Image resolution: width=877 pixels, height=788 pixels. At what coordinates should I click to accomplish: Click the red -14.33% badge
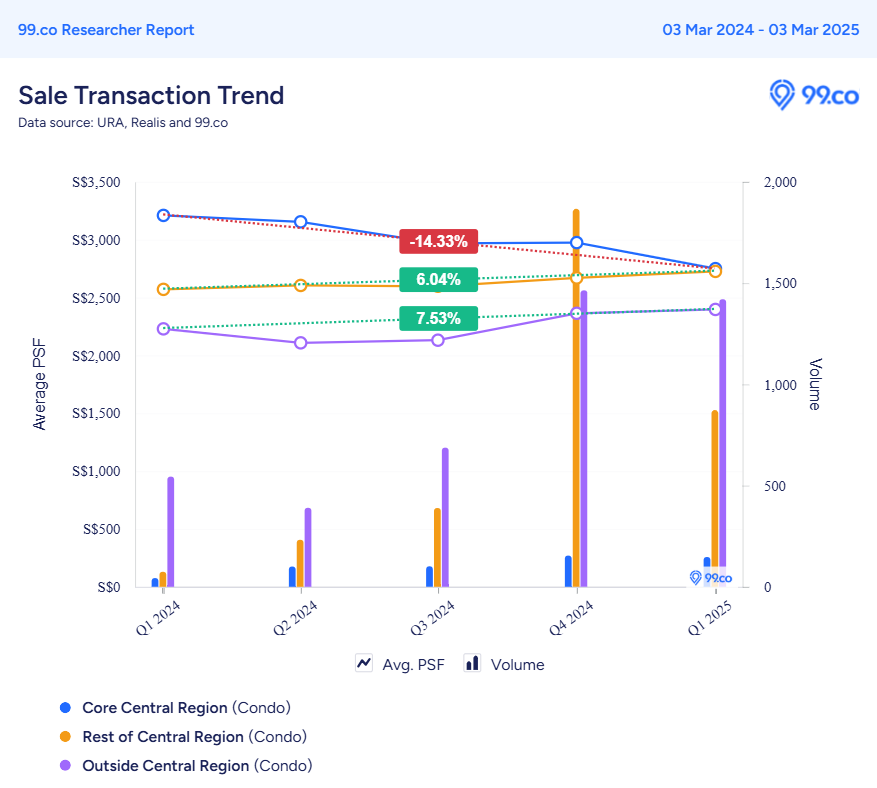pyautogui.click(x=437, y=240)
